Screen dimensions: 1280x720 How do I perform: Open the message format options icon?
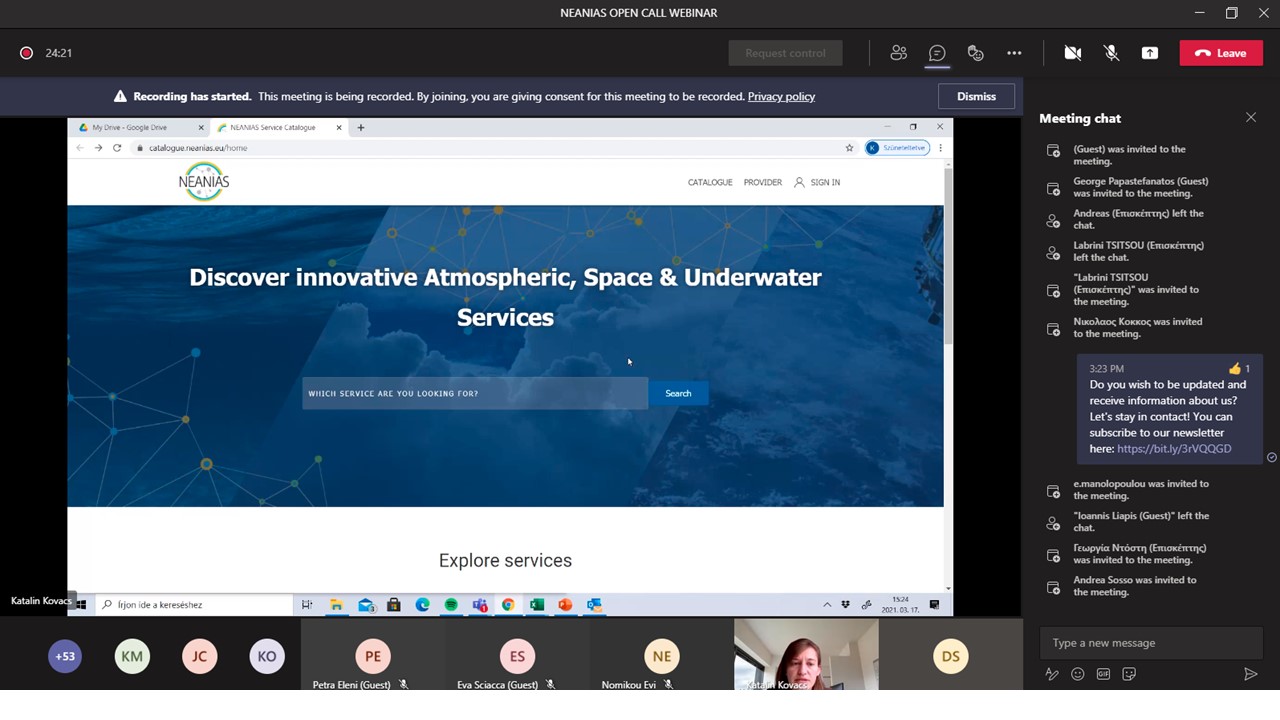[1052, 674]
